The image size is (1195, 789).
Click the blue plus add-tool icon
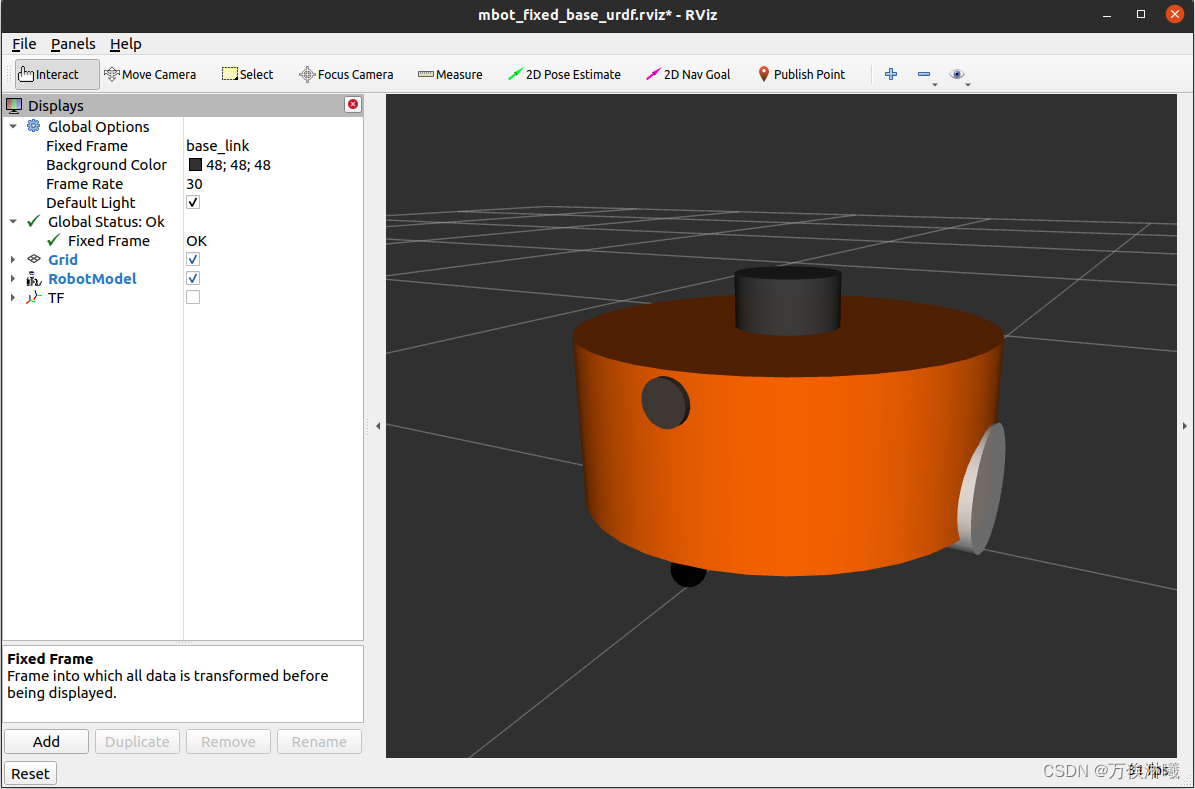891,74
